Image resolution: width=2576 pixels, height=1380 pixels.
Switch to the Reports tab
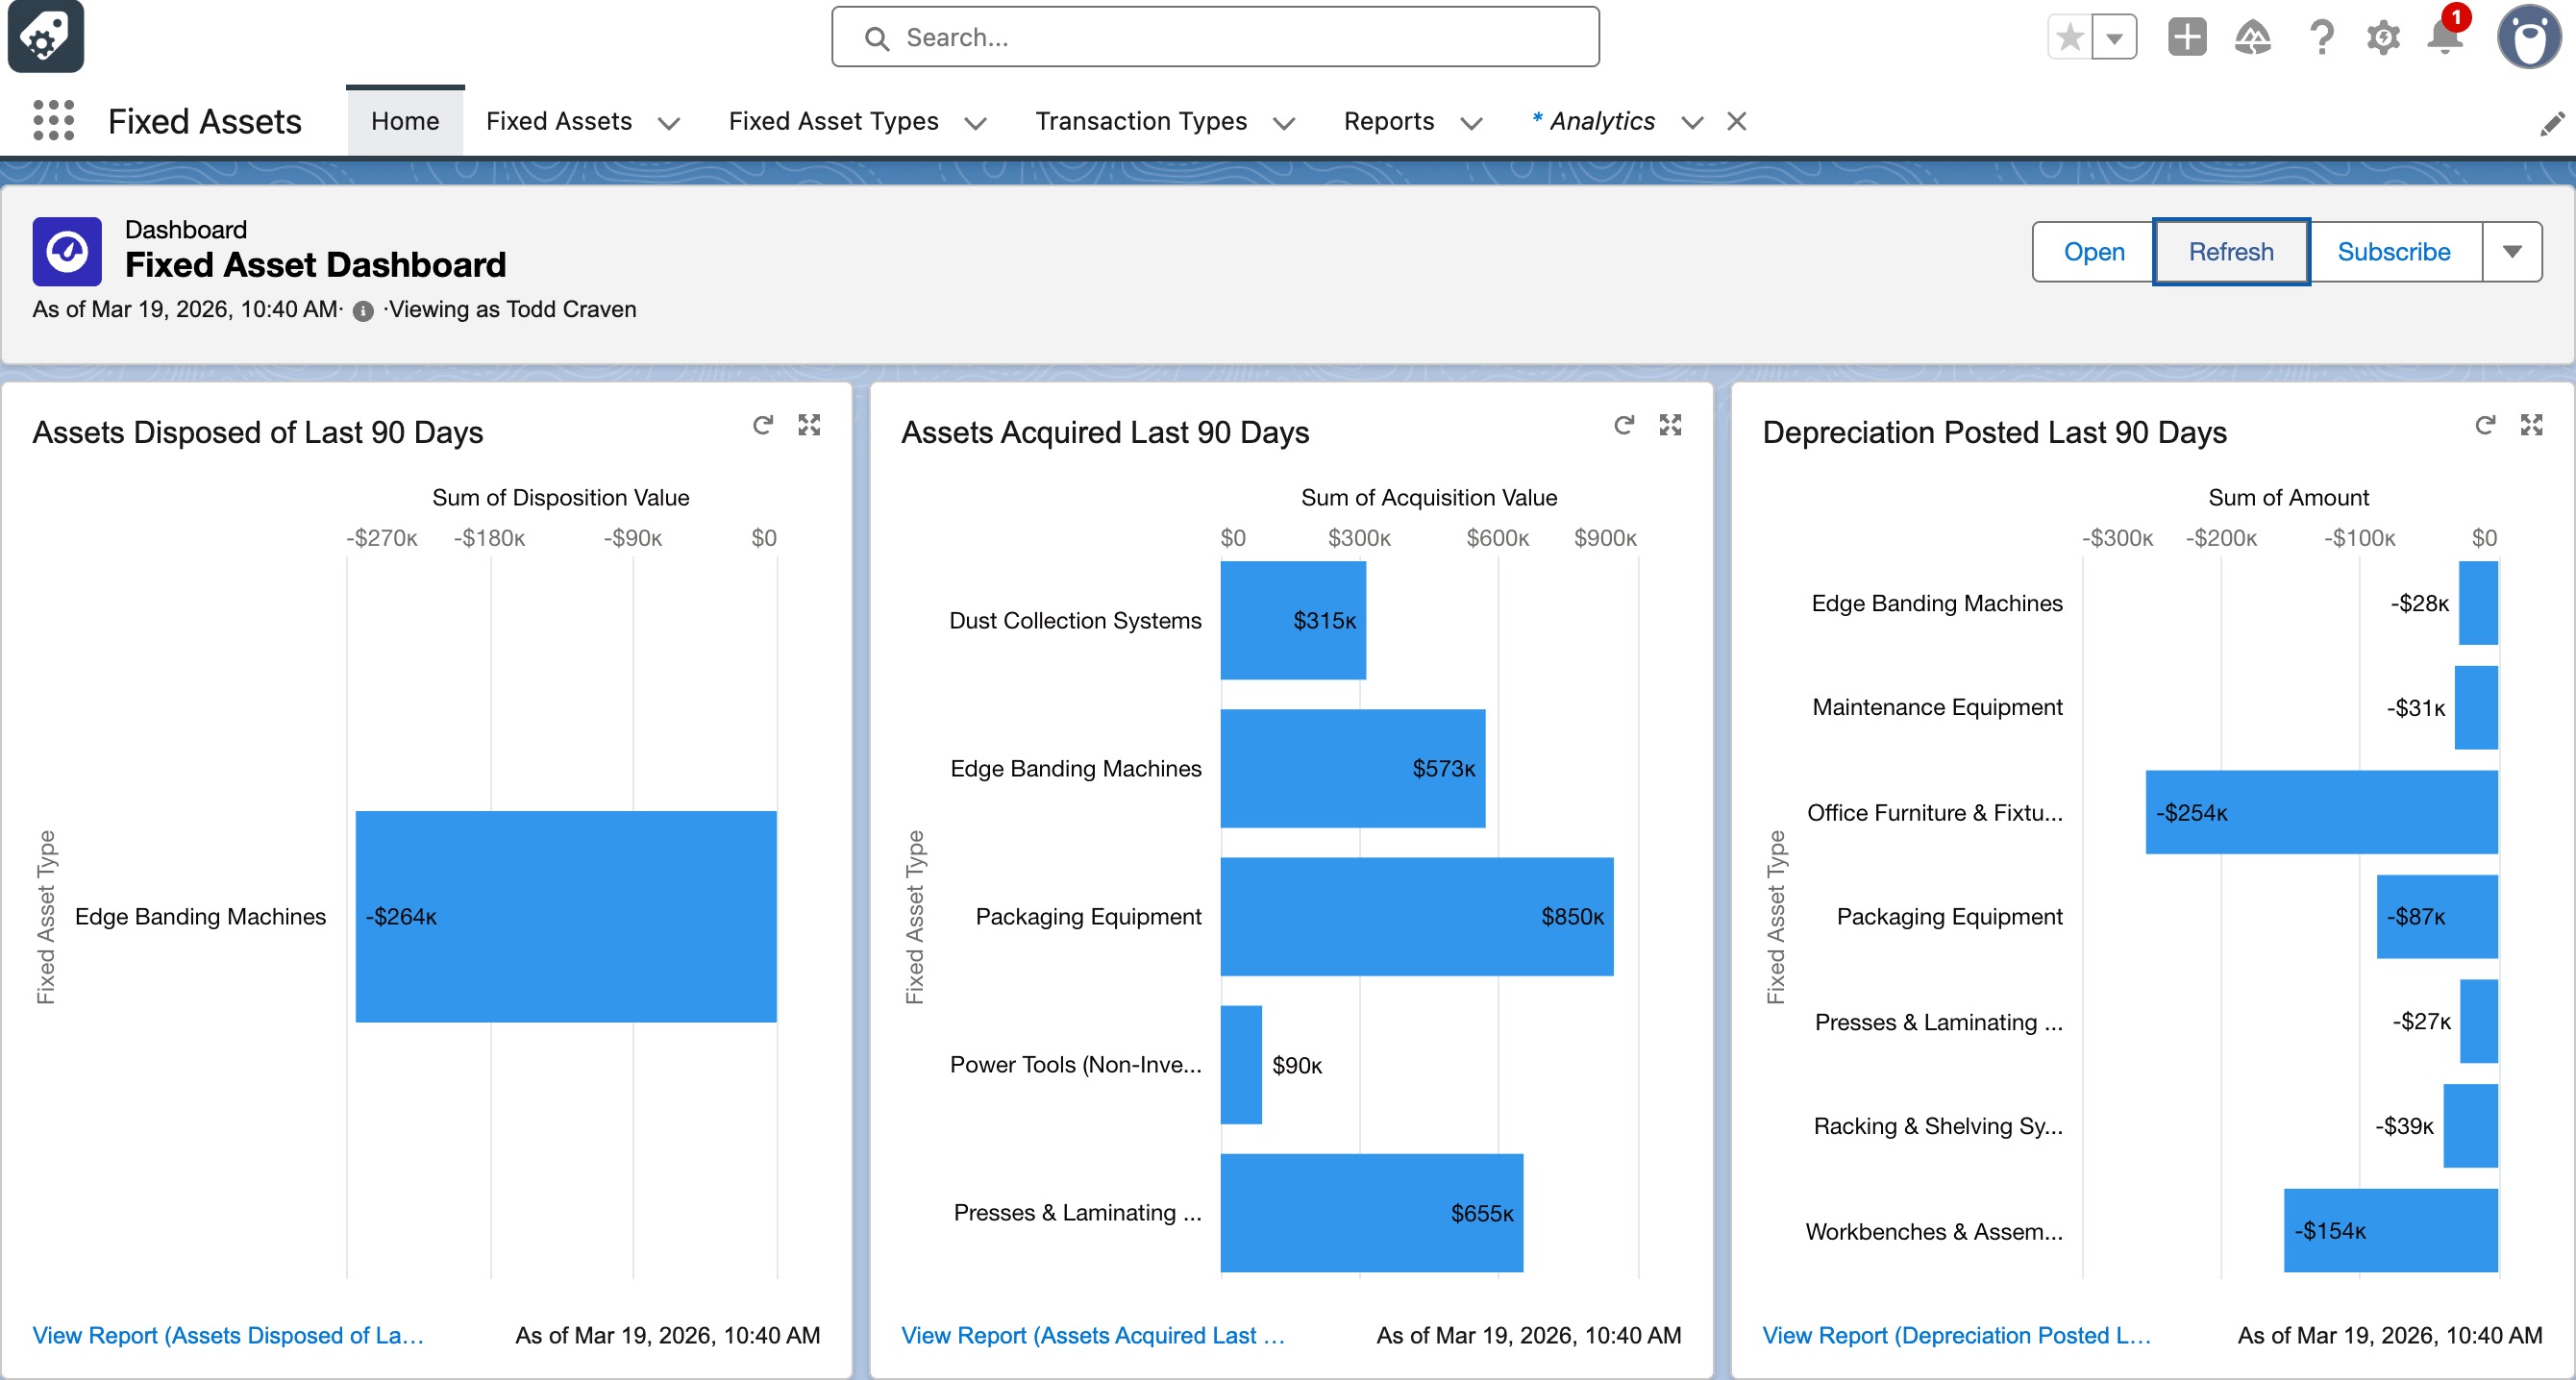1389,121
